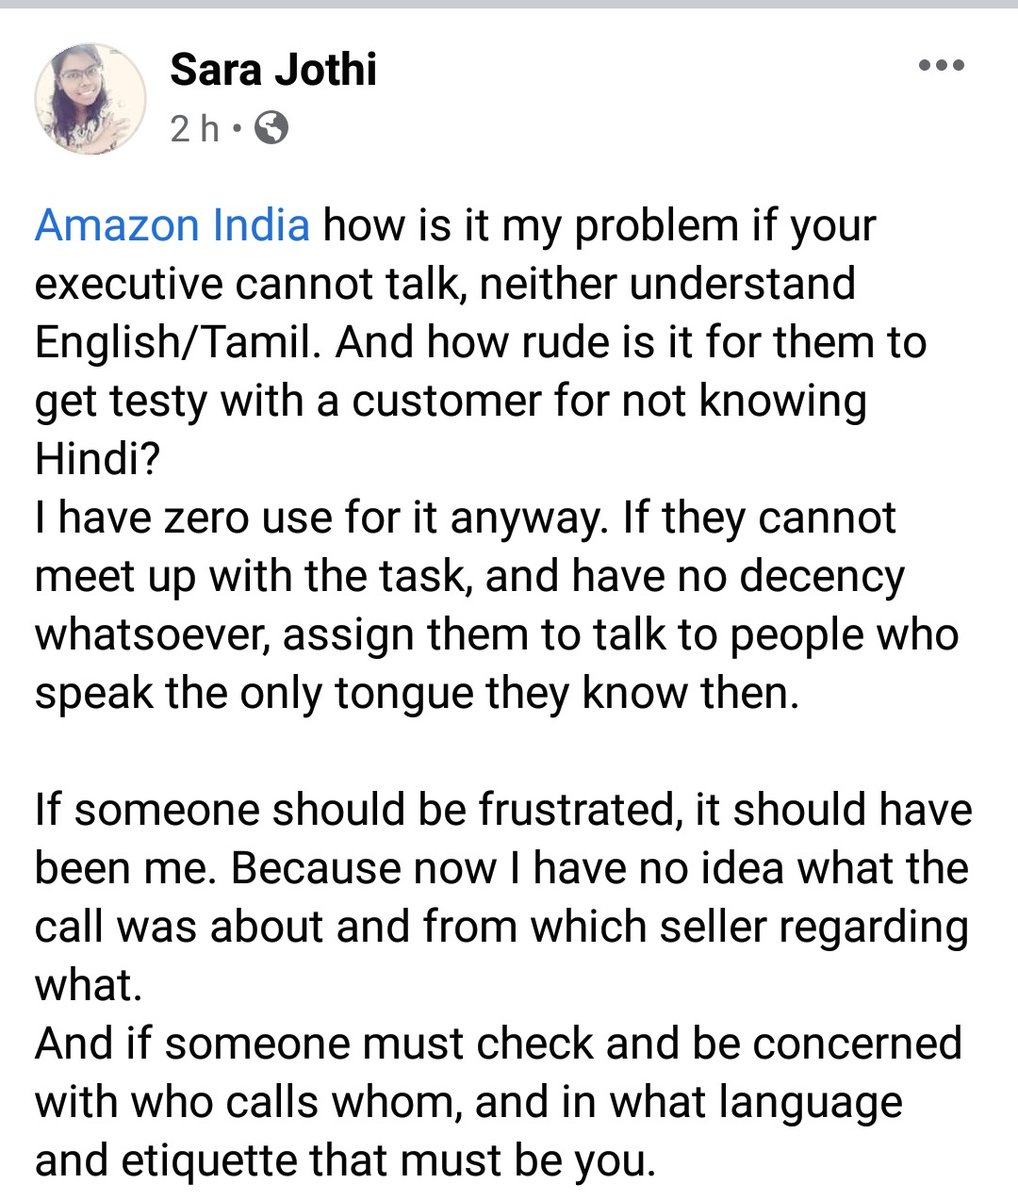Open the tagged Amazon India page
Screen dimensions: 1018x1200
pyautogui.click(x=172, y=226)
